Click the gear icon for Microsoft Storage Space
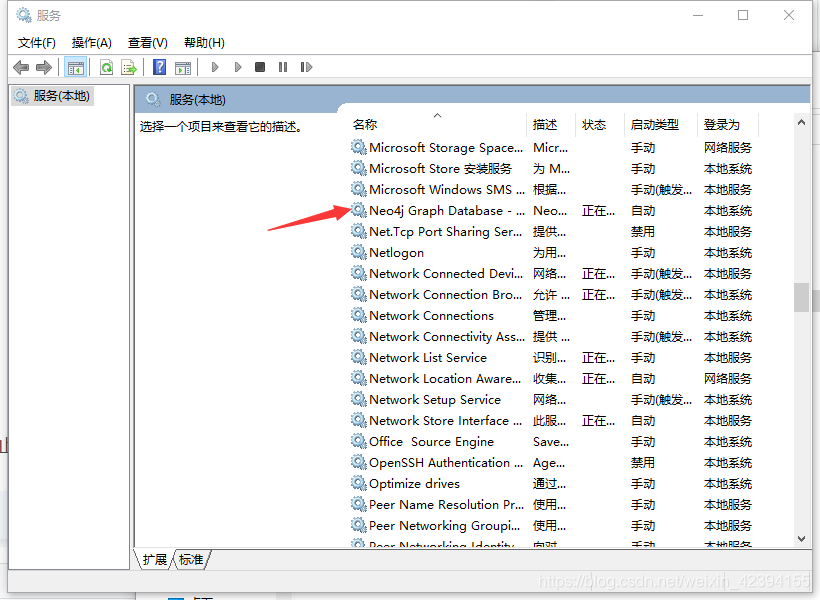Image resolution: width=820 pixels, height=600 pixels. 359,148
